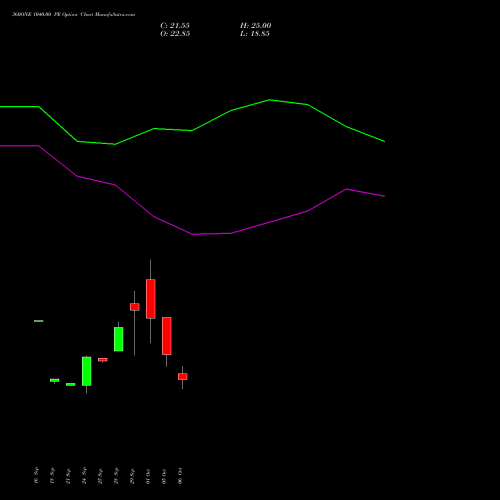Image resolution: width=500 pixels, height=500 pixels.
Task: Click the large green candle above 24 Sep
Action: 87,371
